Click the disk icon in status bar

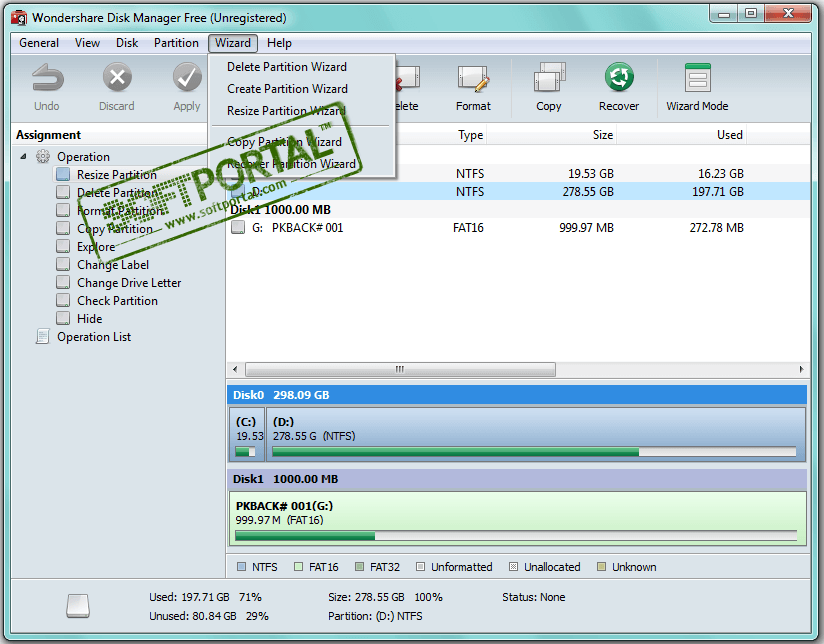[x=78, y=606]
